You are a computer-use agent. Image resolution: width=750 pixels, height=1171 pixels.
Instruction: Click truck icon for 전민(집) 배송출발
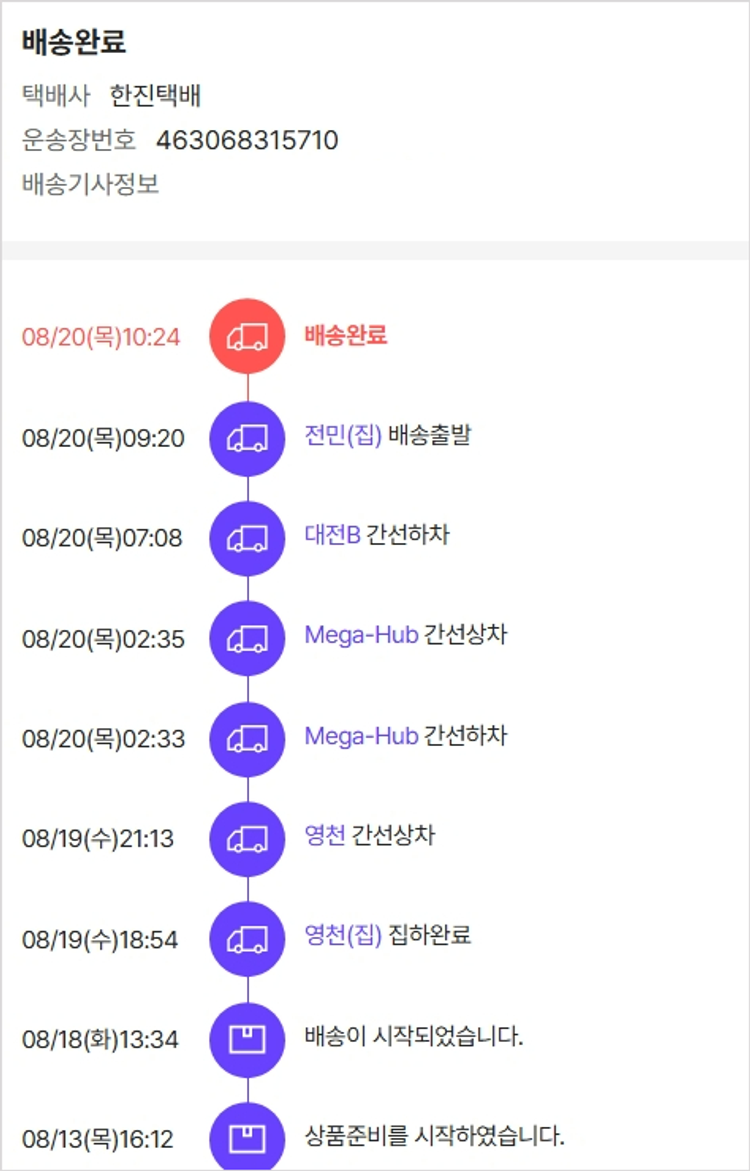click(x=247, y=438)
